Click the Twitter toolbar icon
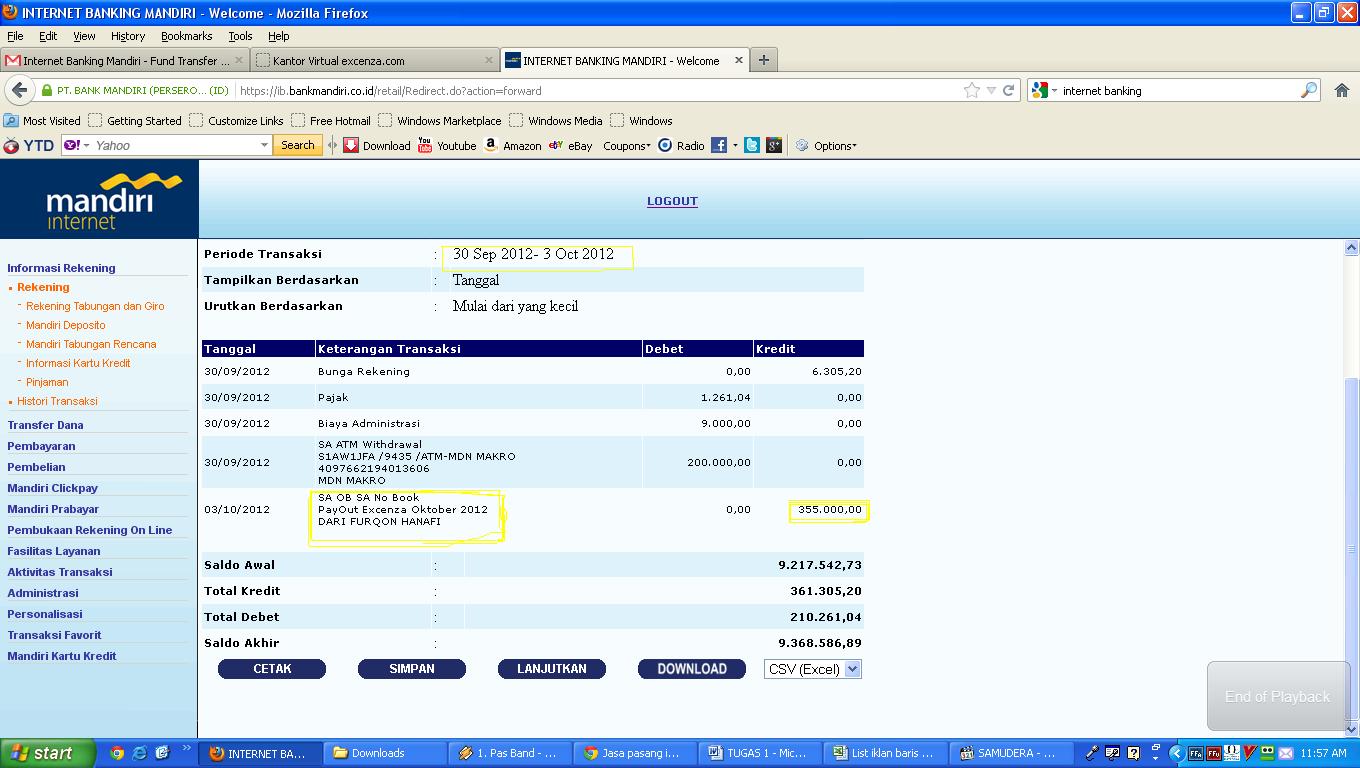This screenshot has width=1360, height=768. tap(752, 145)
